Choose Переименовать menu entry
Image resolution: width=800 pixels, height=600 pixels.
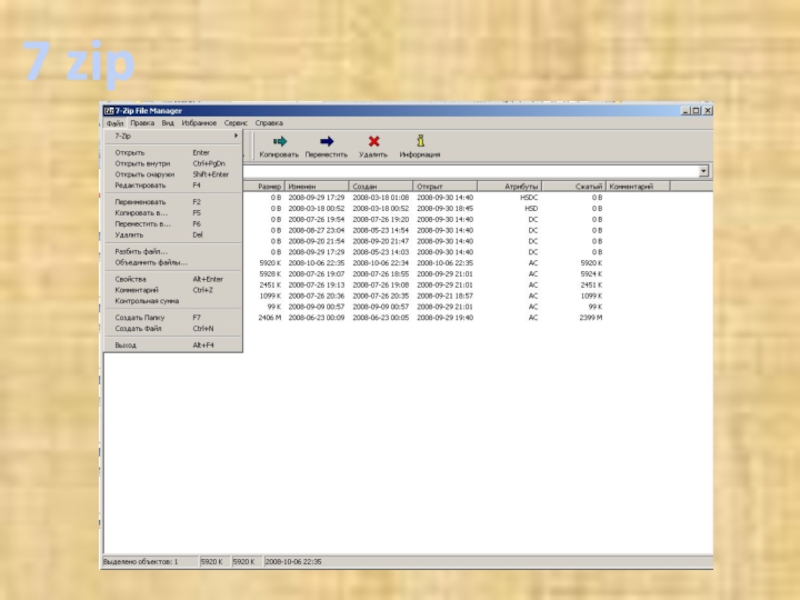click(x=173, y=202)
